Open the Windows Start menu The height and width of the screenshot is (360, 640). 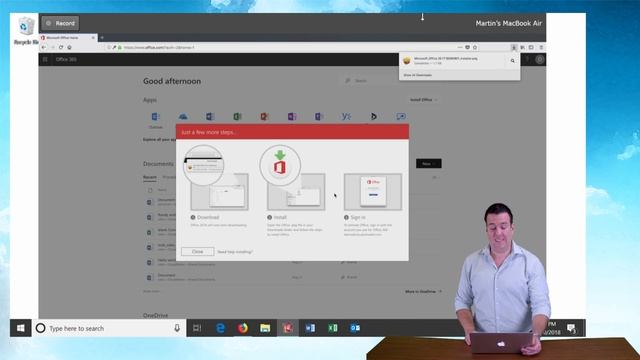click(x=20, y=328)
